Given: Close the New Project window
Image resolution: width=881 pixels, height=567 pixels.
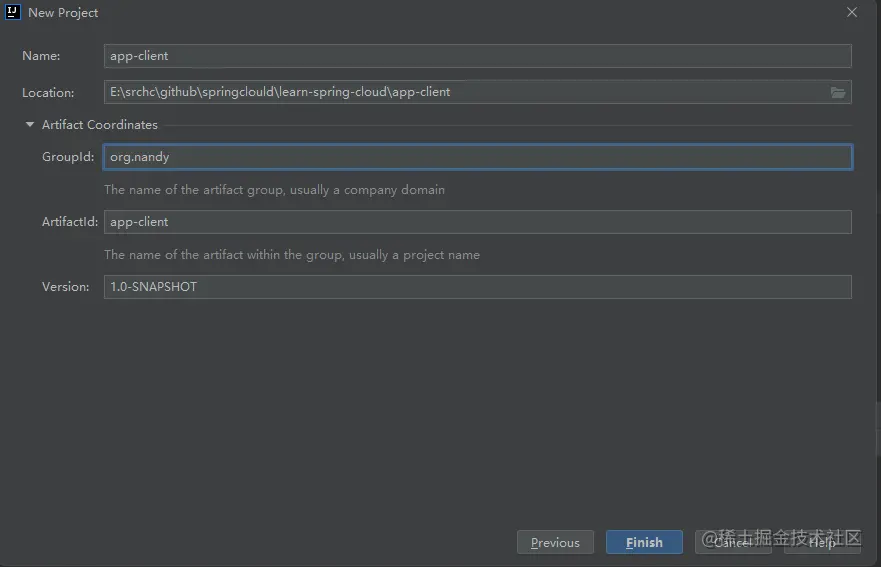Looking at the screenshot, I should tap(852, 12).
